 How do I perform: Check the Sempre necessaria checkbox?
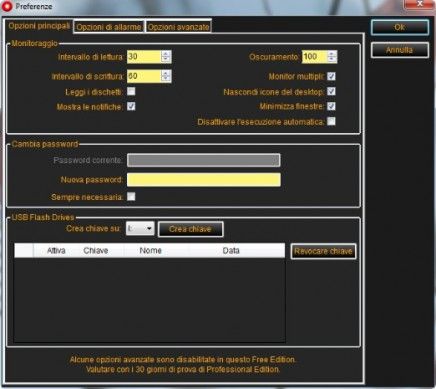pos(131,197)
